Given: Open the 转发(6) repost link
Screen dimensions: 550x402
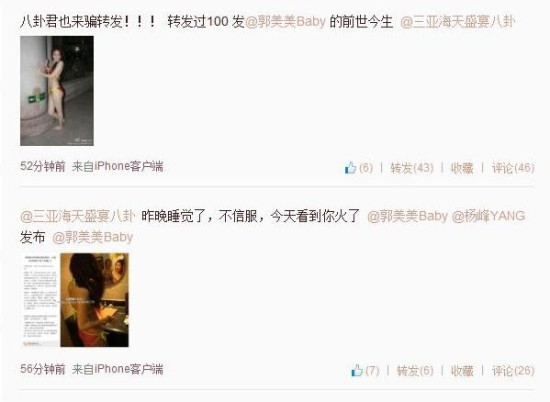Looking at the screenshot, I should [x=415, y=371].
